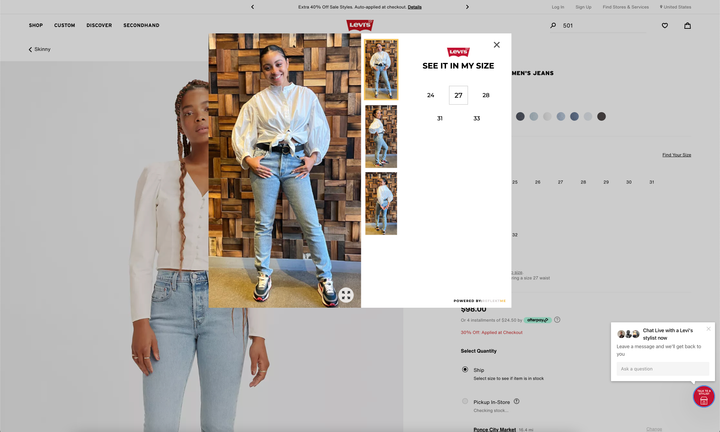The image size is (720, 432).
Task: View front-facing model thumbnail
Action: coord(381,69)
